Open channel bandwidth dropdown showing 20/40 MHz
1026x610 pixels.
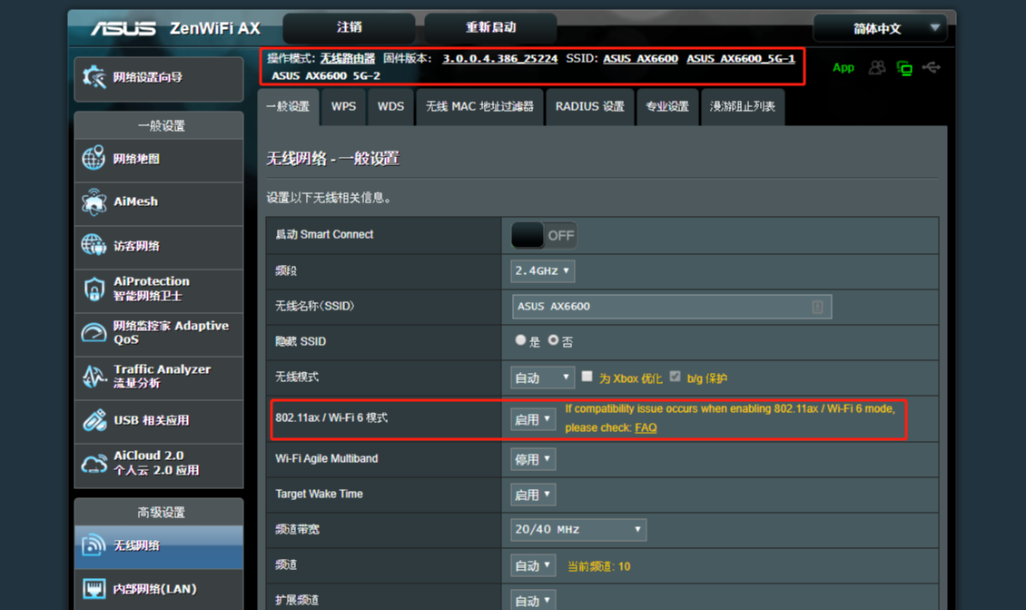578,529
